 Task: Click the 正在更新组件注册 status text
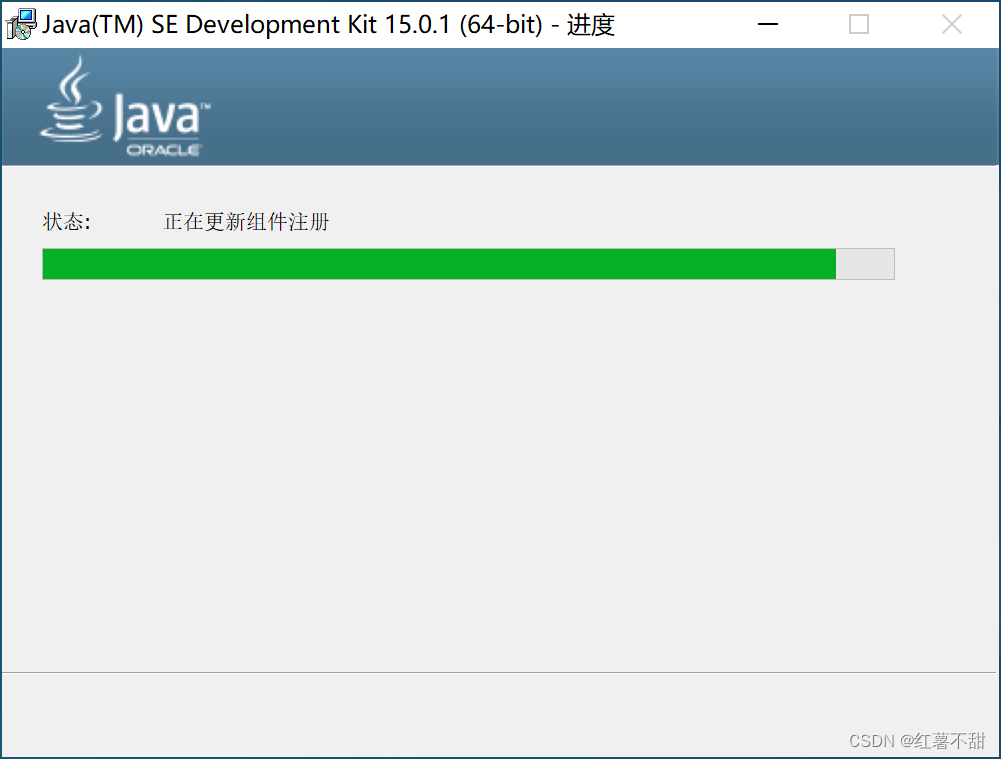(x=246, y=222)
